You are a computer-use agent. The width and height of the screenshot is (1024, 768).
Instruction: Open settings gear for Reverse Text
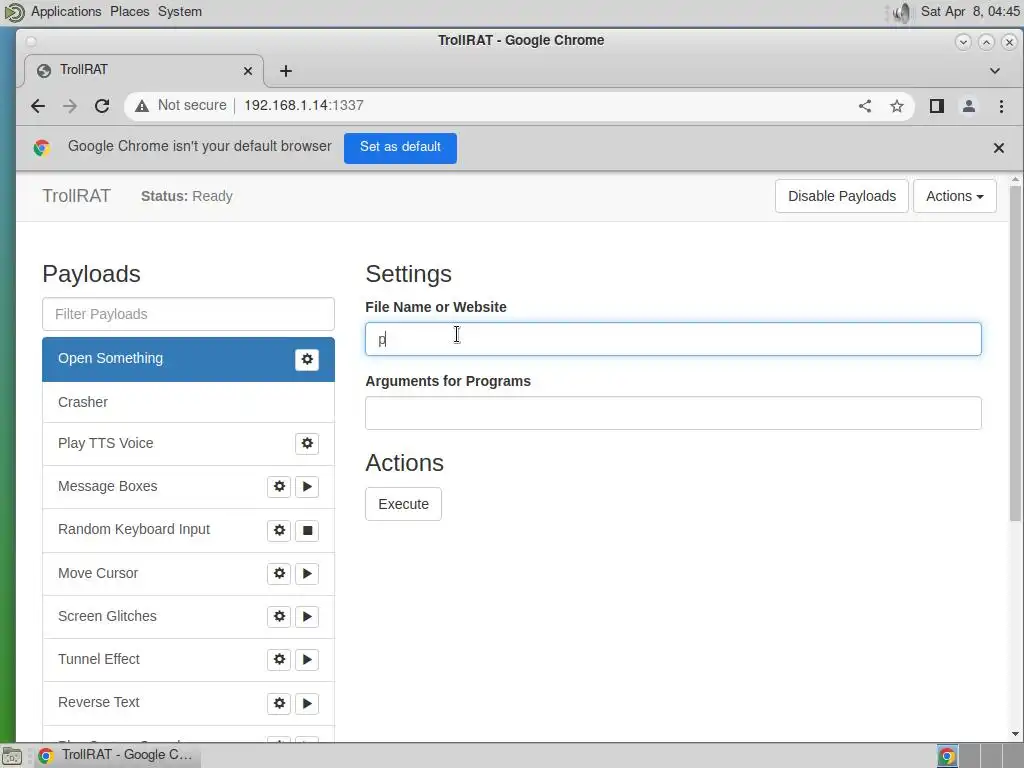click(x=279, y=703)
